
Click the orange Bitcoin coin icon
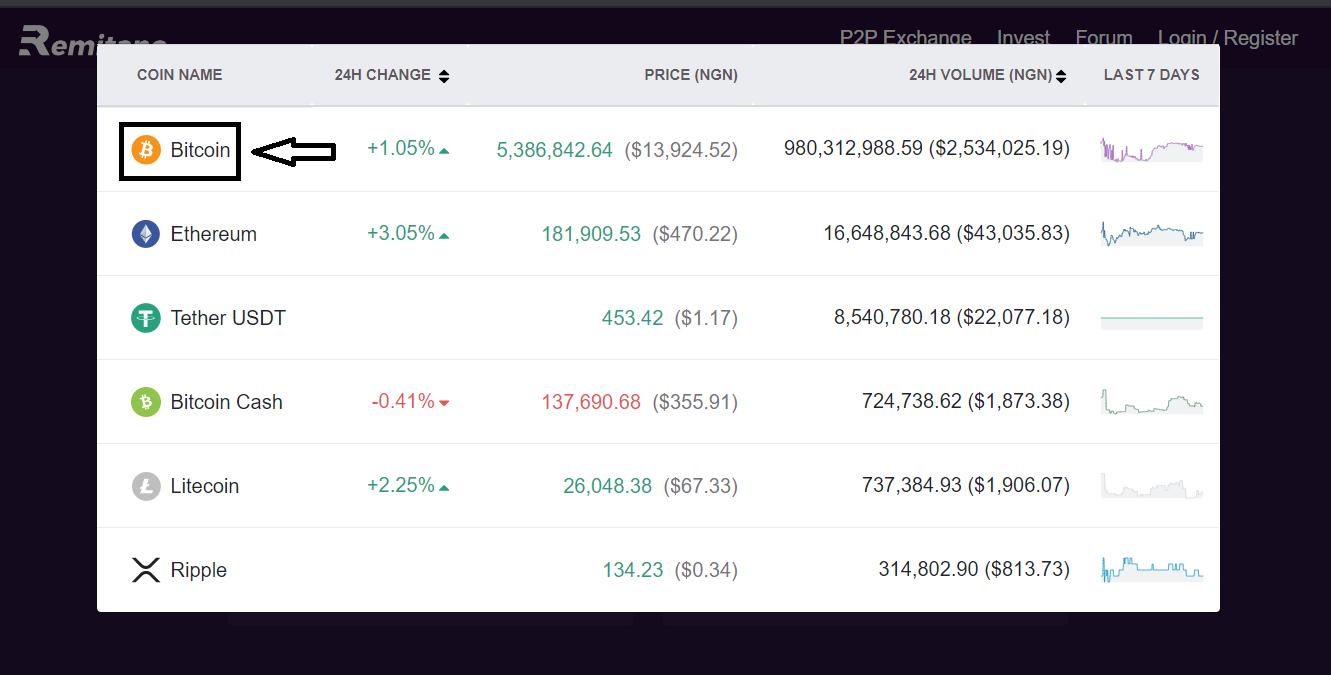tap(146, 150)
